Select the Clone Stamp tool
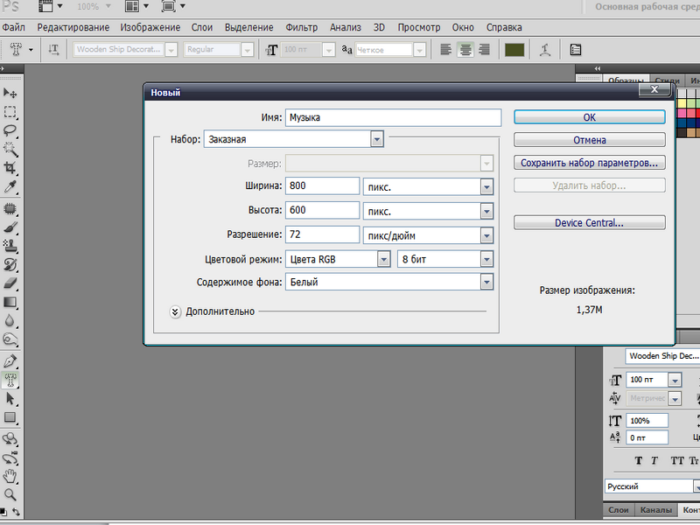Screen dimensions: 700x525 (x=10, y=246)
